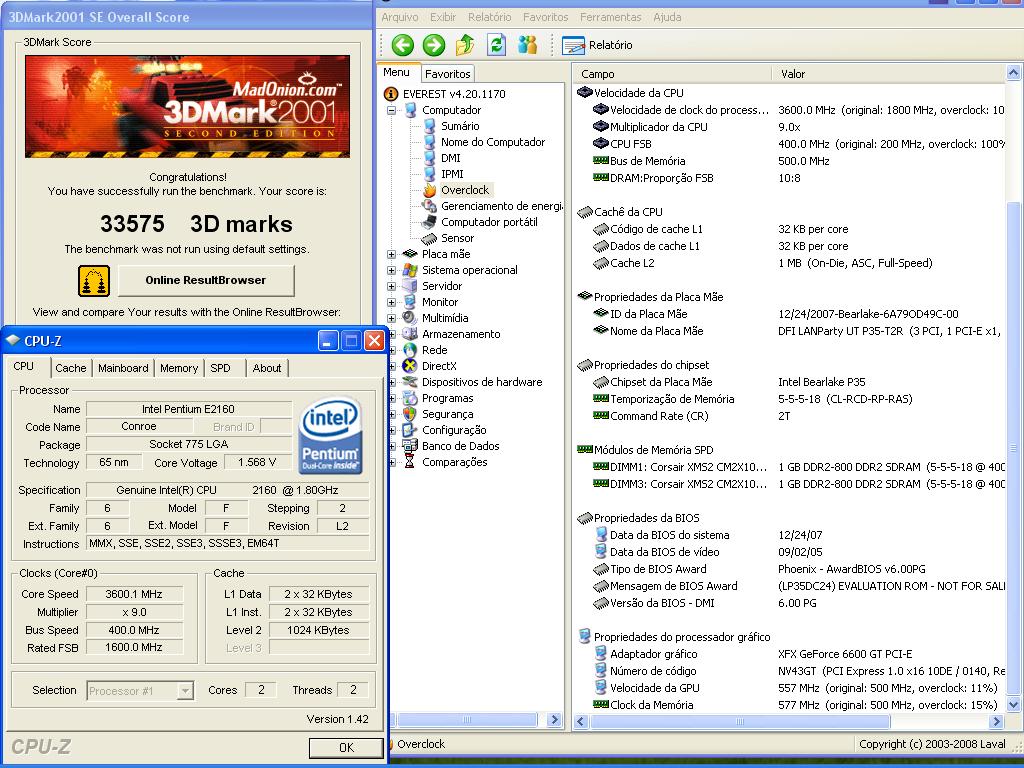Select Computador portátil tree item
Screen dimensions: 1024x768
click(x=489, y=222)
